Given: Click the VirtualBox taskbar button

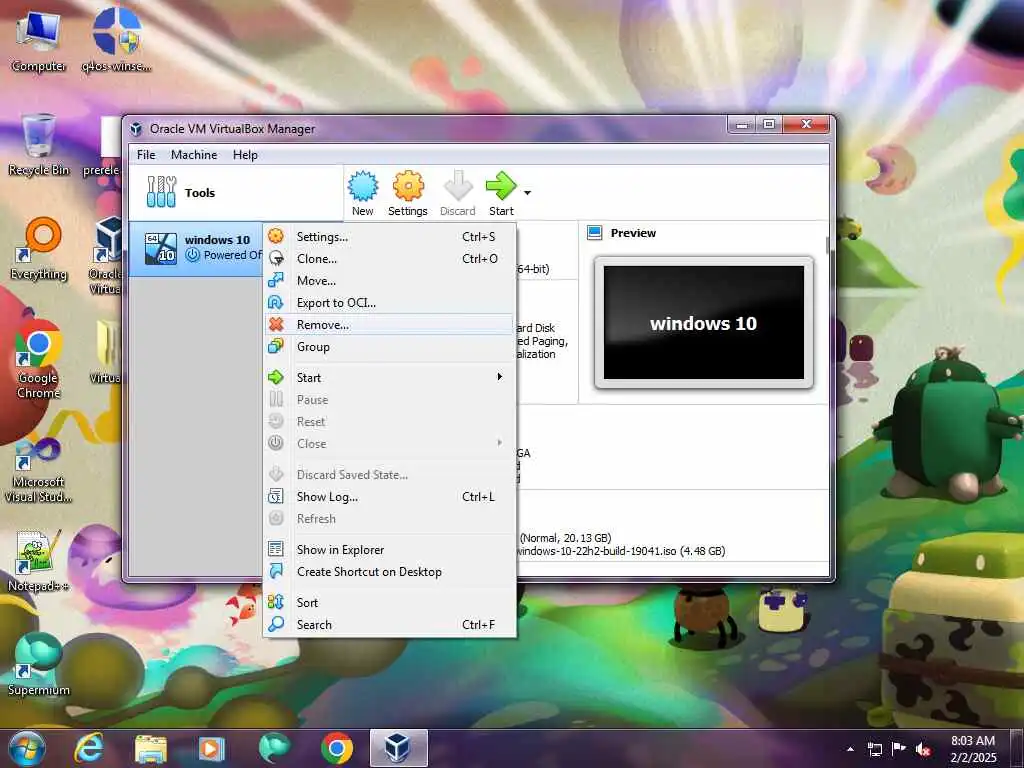Looking at the screenshot, I should (x=398, y=748).
